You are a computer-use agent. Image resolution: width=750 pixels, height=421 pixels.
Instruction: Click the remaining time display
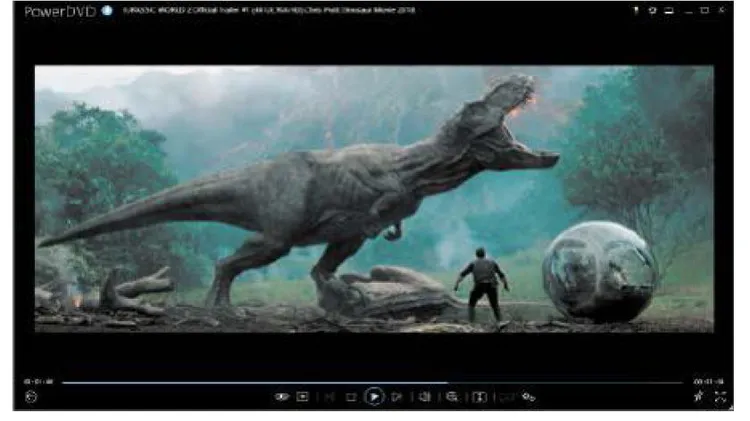708,381
